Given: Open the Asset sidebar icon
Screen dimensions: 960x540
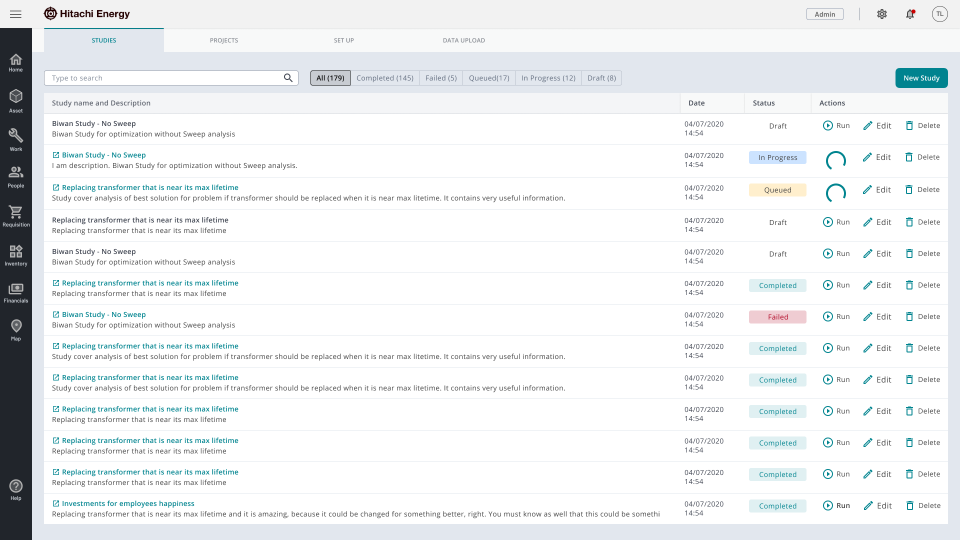Looking at the screenshot, I should coord(16,100).
